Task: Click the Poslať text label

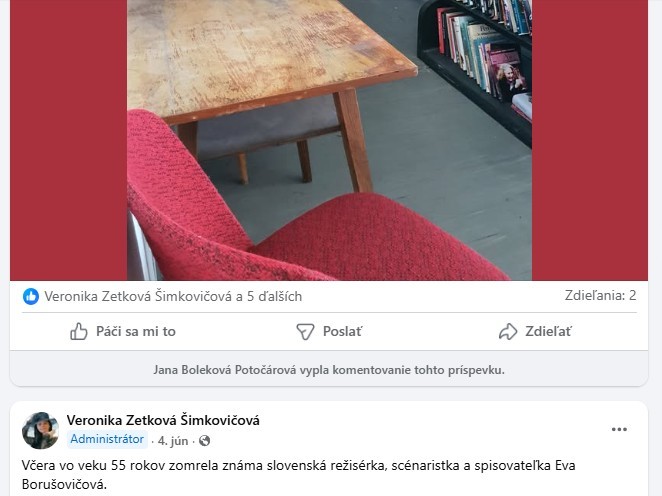Action: [x=342, y=331]
